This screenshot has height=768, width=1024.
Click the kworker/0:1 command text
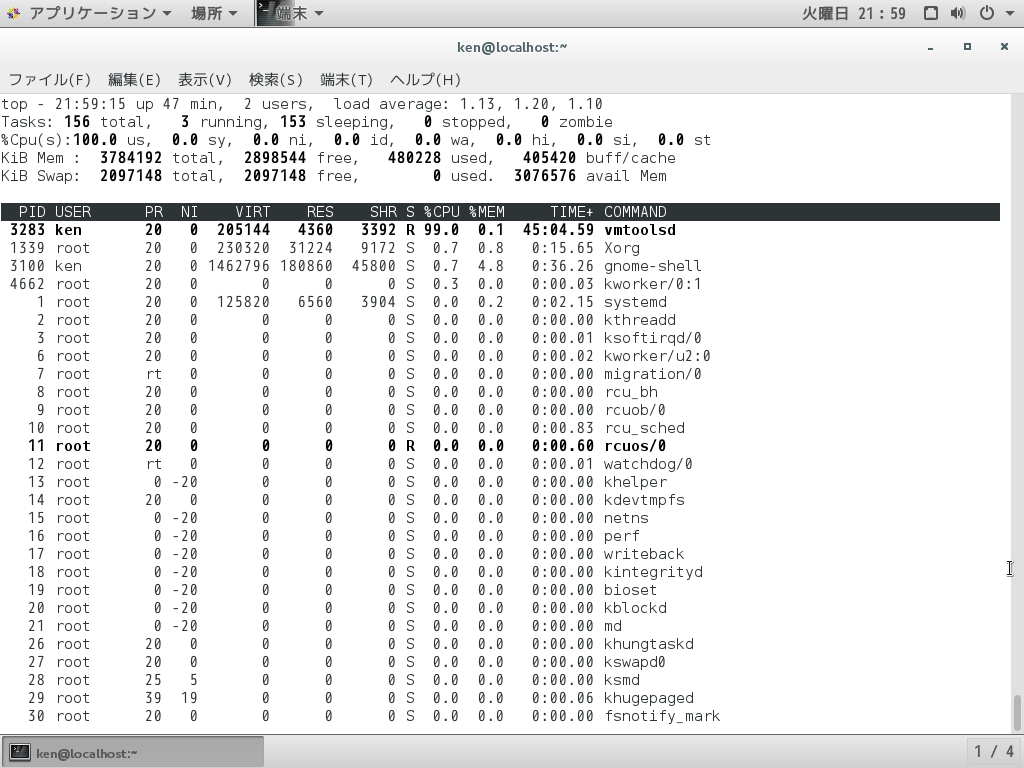652,284
